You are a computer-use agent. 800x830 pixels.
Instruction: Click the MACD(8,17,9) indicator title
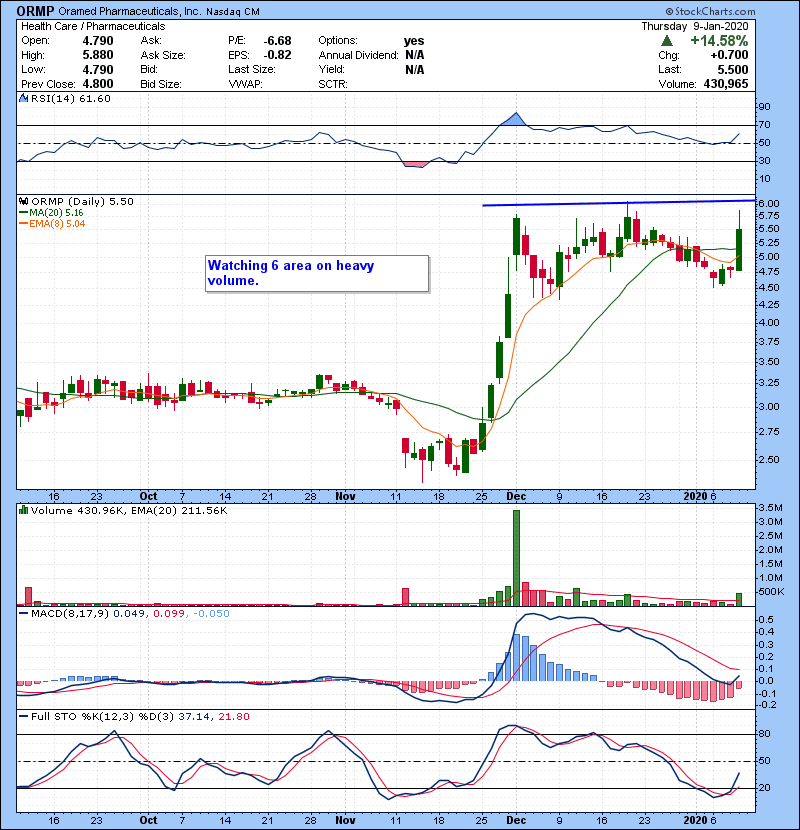point(70,614)
